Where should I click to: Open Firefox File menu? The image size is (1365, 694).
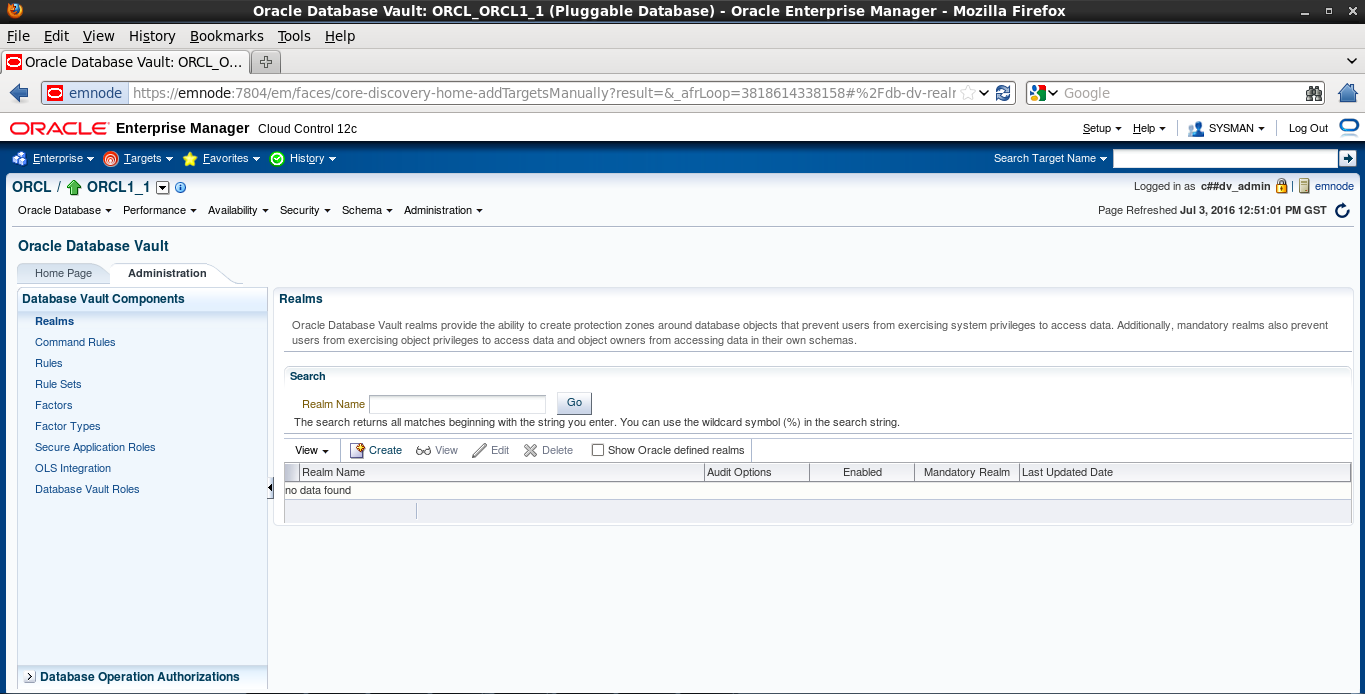18,36
